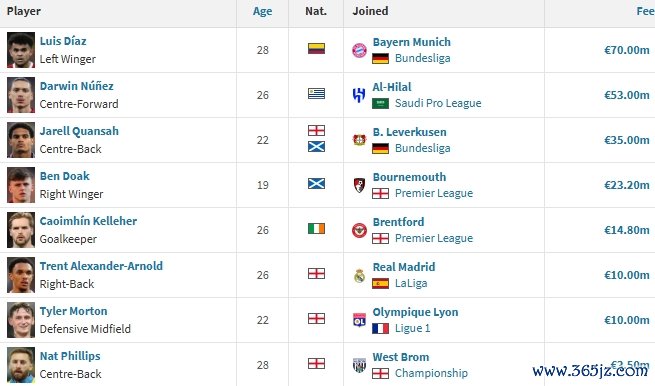This screenshot has width=655, height=386.
Task: Open Luis Díaz's player profile link
Action: tap(63, 41)
